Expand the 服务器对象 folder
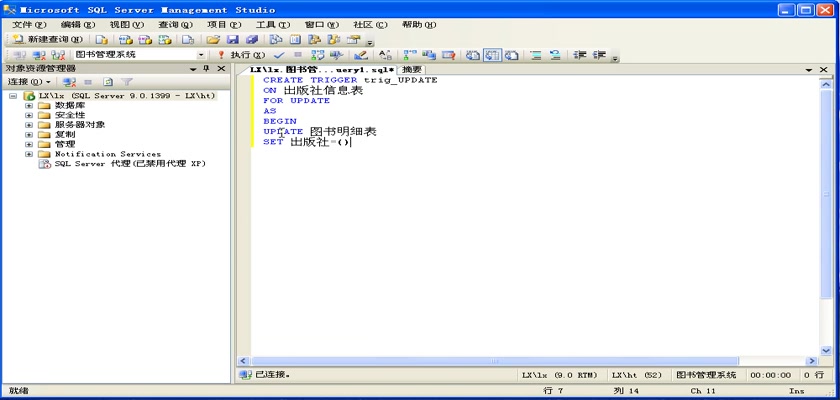The image size is (840, 400). pos(29,125)
